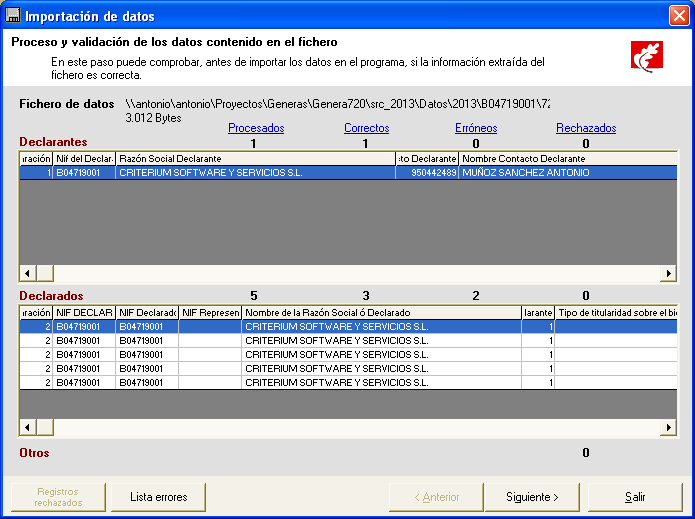The height and width of the screenshot is (519, 695).
Task: Click the red leaf logo icon
Action: click(647, 56)
